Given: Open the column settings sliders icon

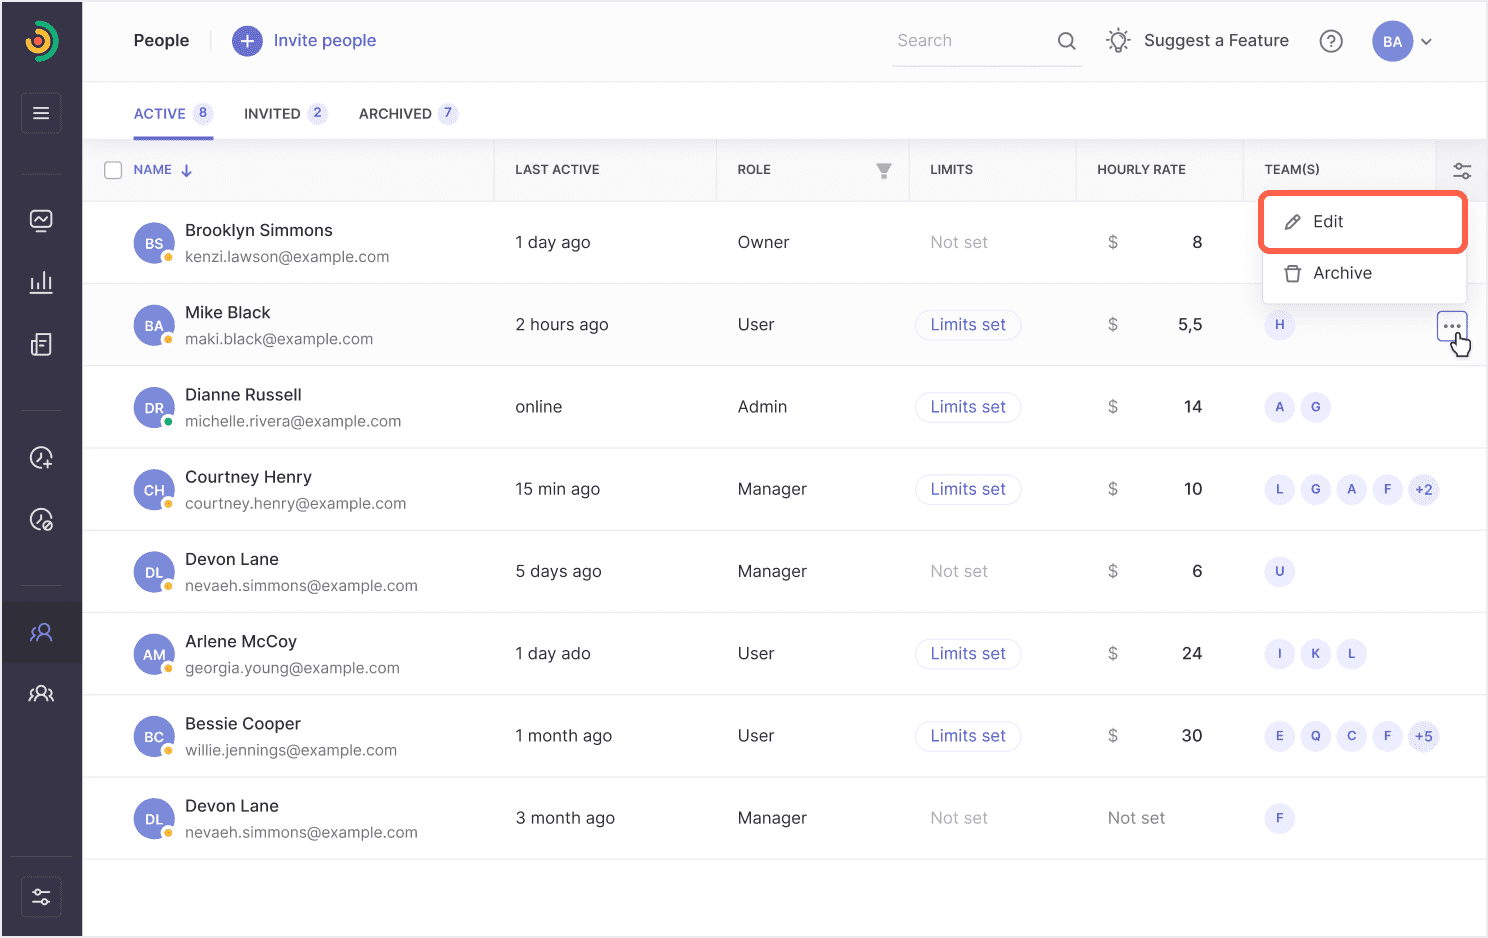Looking at the screenshot, I should point(1462,171).
